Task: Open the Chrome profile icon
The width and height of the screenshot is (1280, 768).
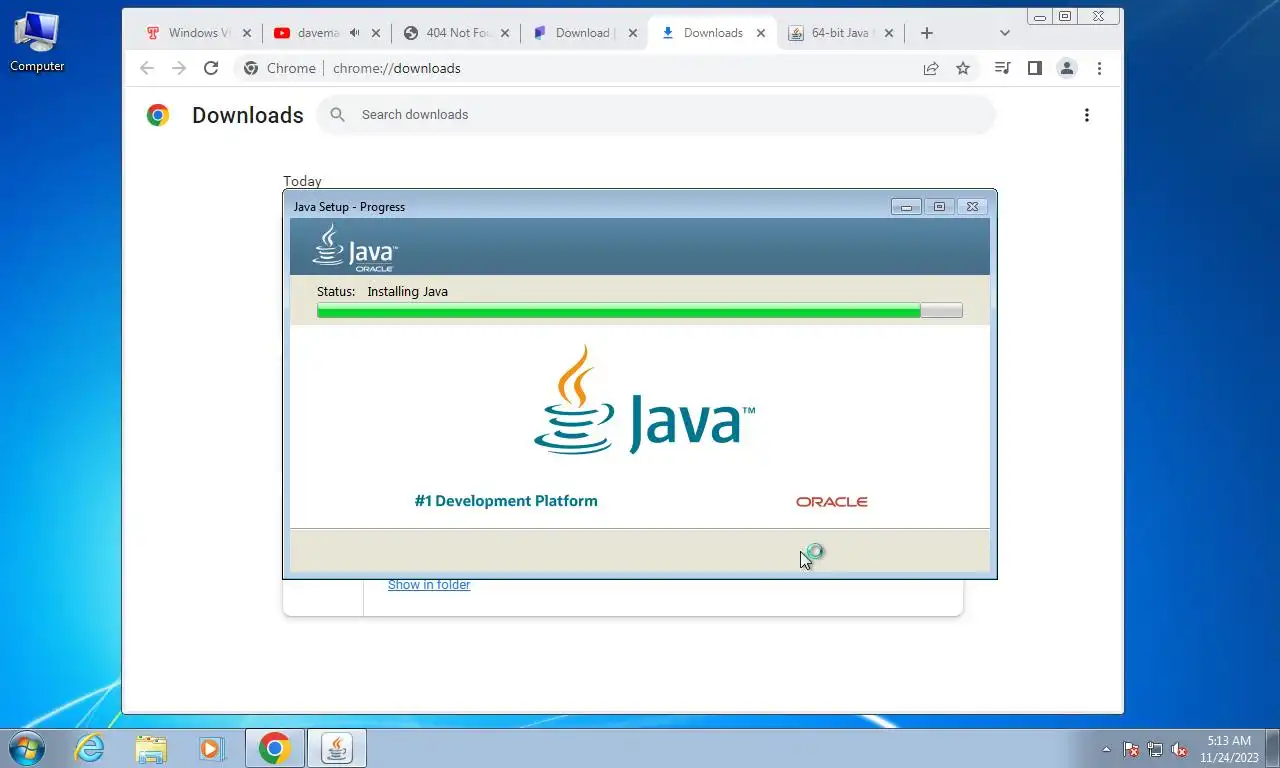Action: click(1067, 68)
